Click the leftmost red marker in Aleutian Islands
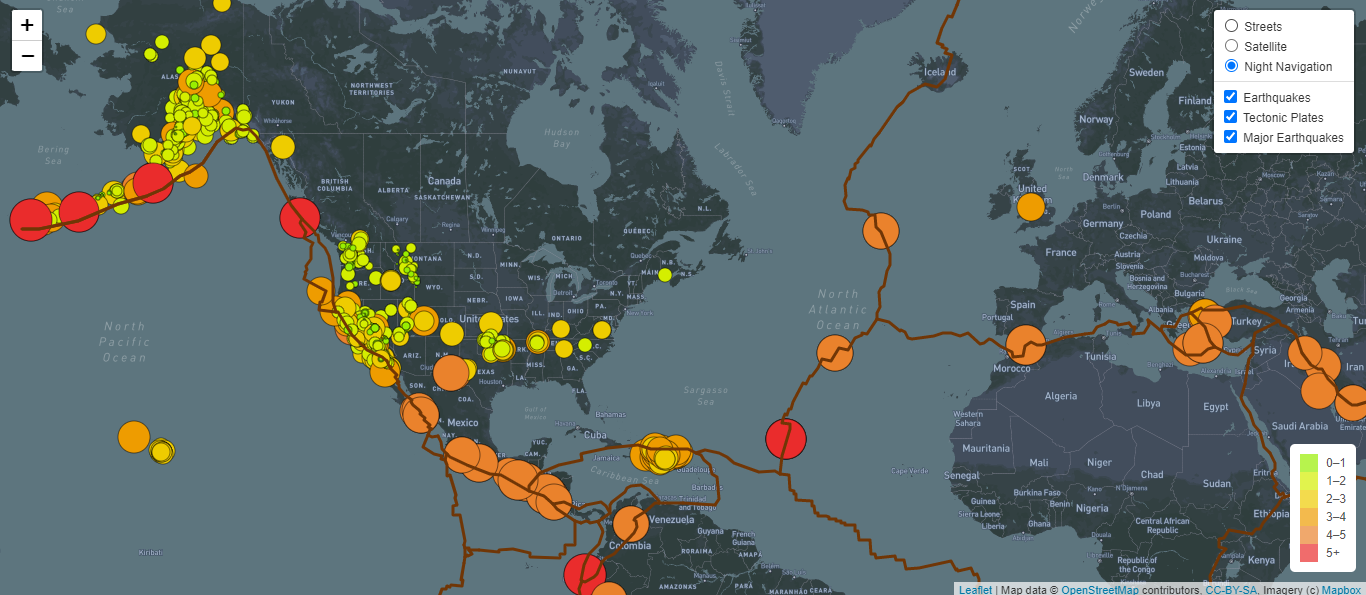The height and width of the screenshot is (595, 1366). click(30, 219)
